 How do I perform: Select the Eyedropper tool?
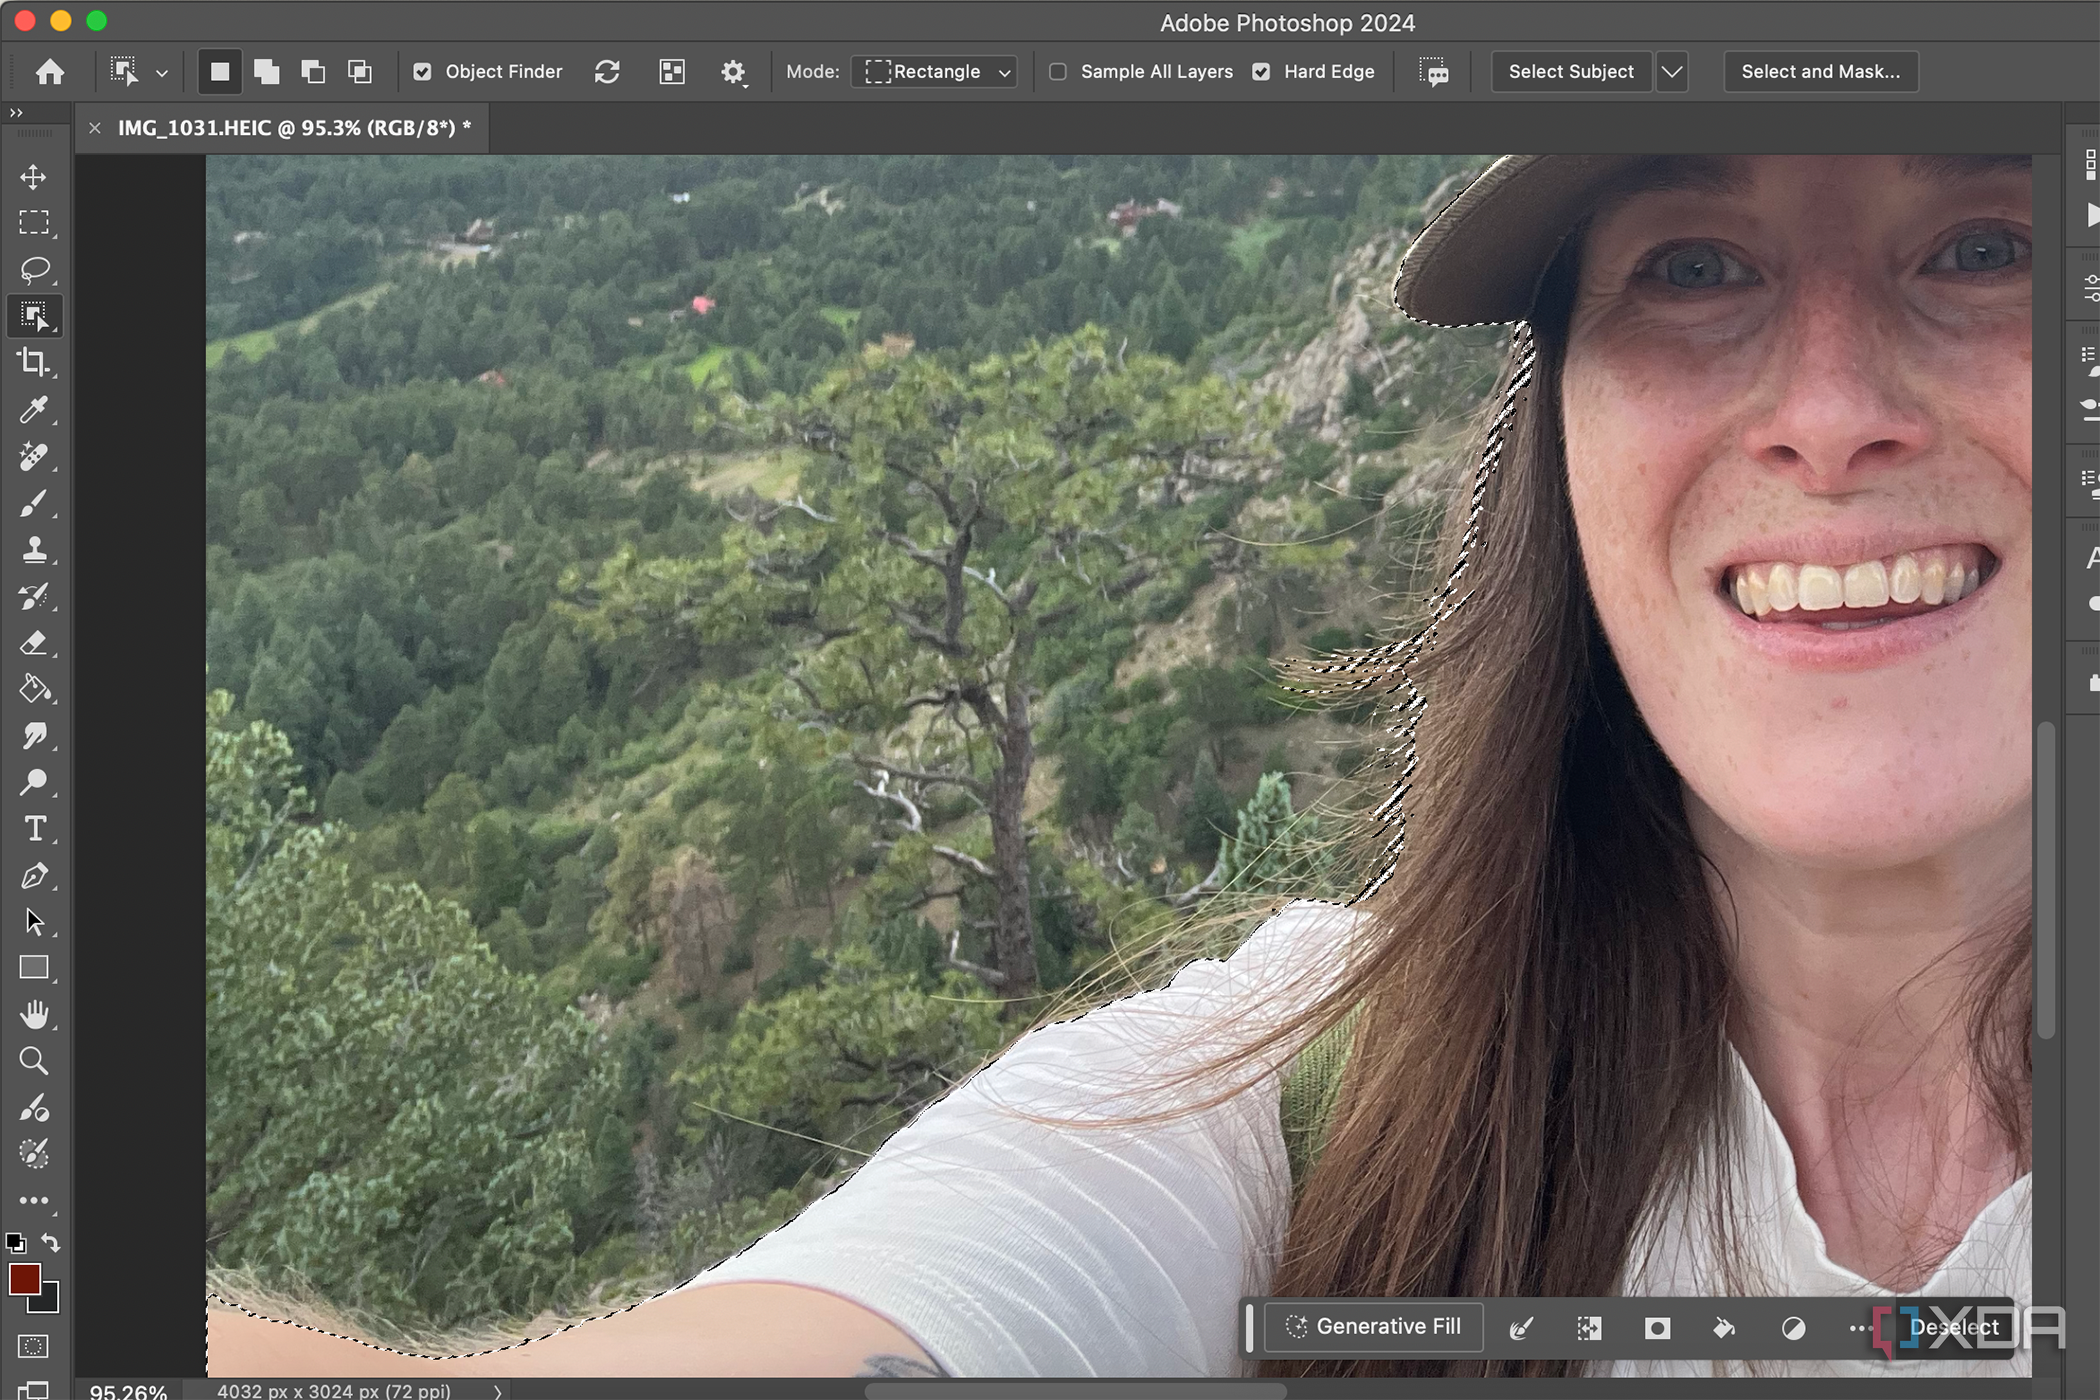point(33,409)
